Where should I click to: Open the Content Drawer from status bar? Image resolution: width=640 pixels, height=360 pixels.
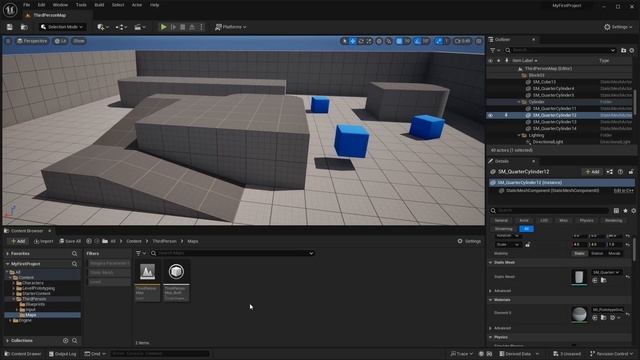(23, 354)
